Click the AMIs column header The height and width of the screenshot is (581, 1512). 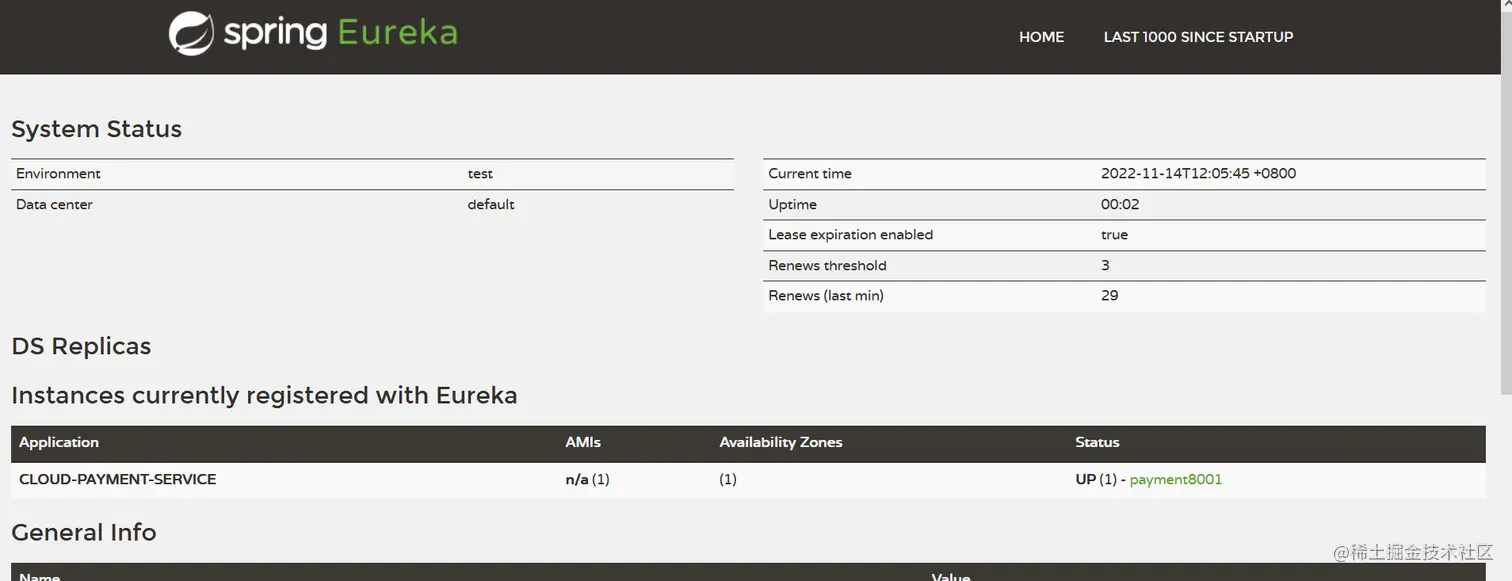coord(583,442)
